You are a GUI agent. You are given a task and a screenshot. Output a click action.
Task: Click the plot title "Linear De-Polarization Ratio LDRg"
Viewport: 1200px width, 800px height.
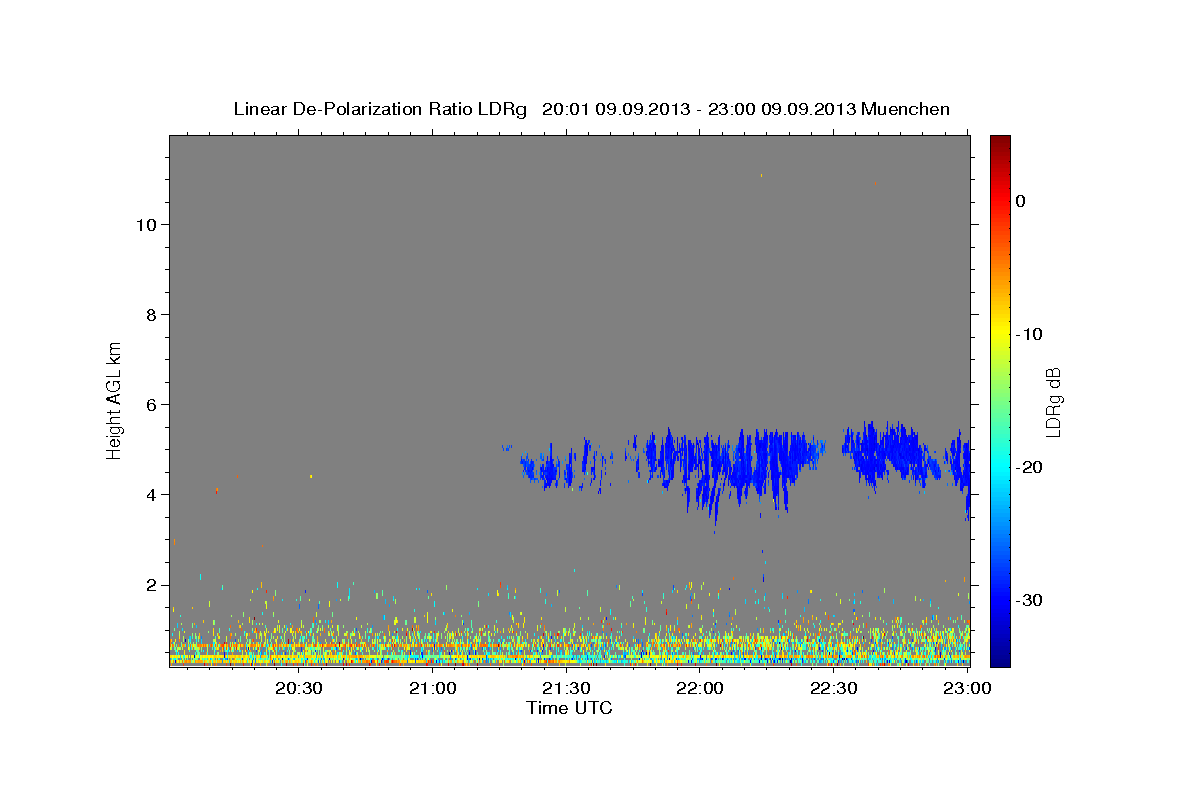tap(380, 109)
